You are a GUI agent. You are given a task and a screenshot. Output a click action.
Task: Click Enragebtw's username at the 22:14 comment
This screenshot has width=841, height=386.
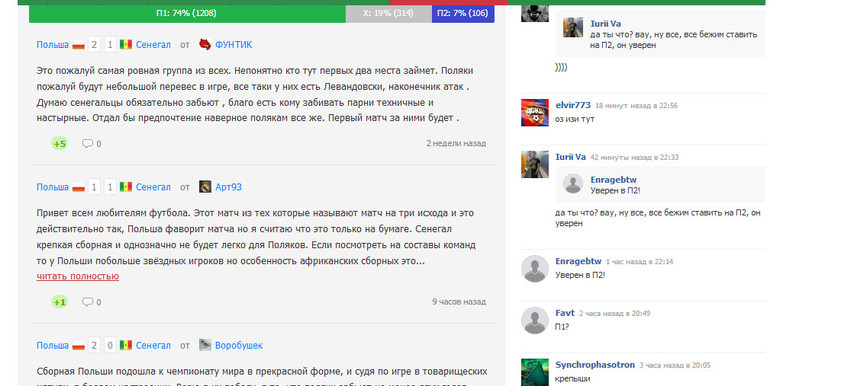pos(578,261)
